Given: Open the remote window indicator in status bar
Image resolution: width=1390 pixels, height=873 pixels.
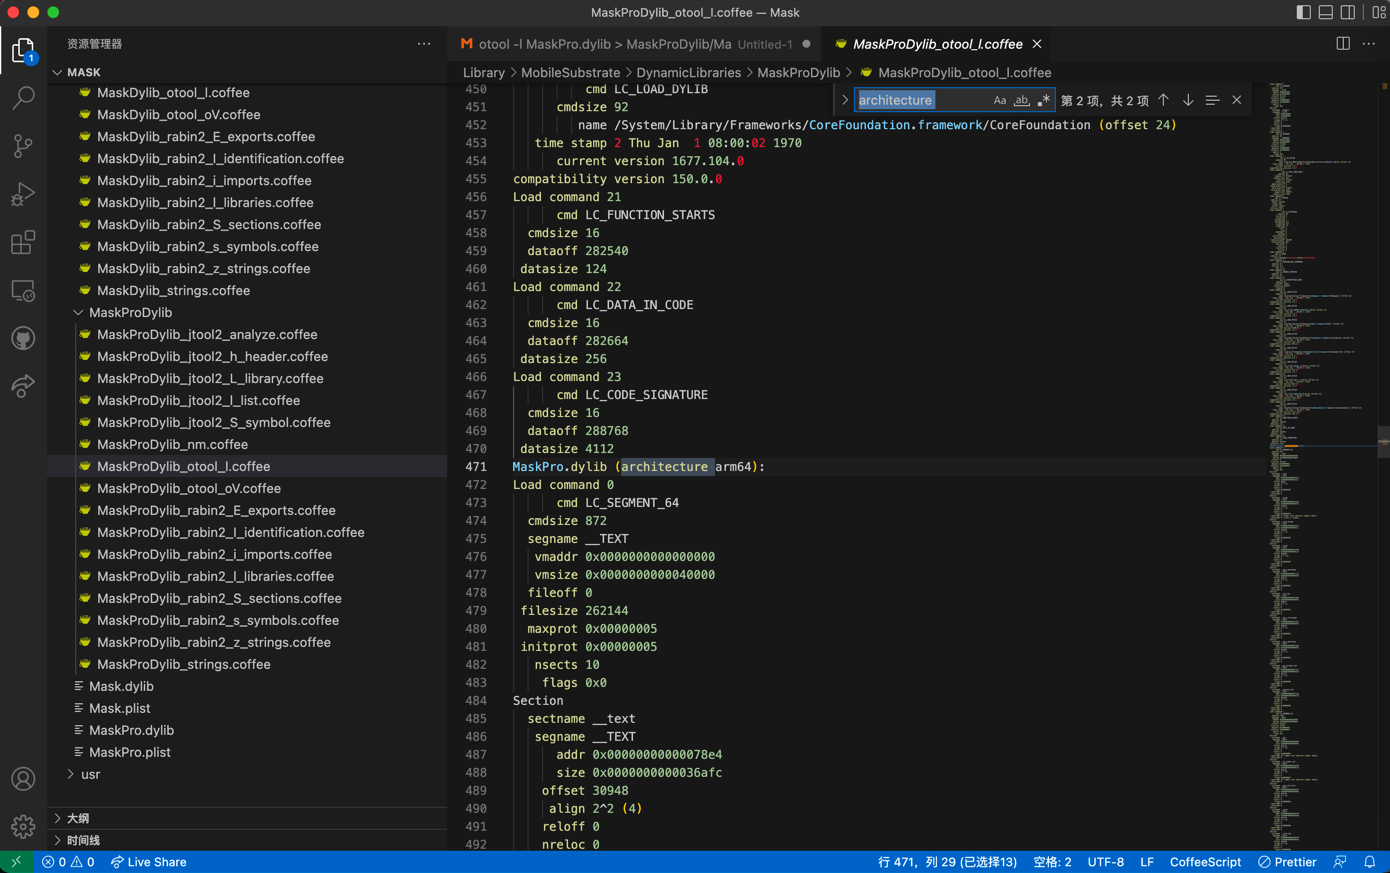Looking at the screenshot, I should point(16,862).
